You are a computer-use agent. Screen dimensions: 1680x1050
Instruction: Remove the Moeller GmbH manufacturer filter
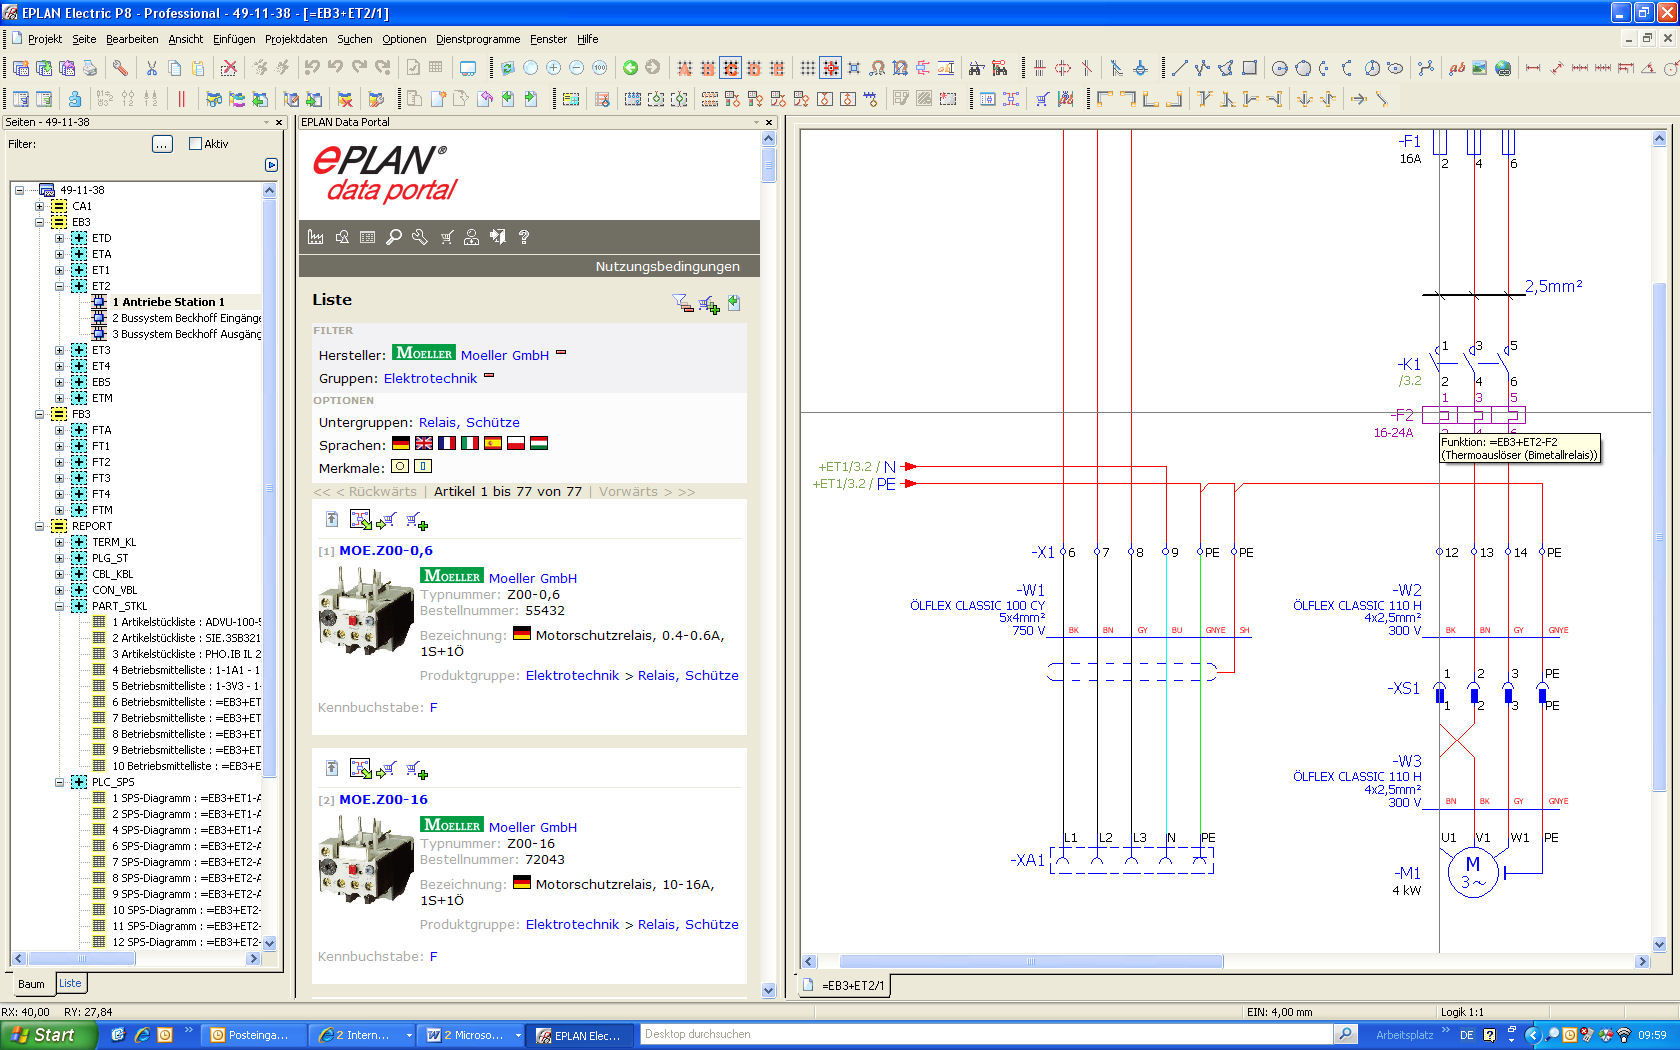(561, 353)
